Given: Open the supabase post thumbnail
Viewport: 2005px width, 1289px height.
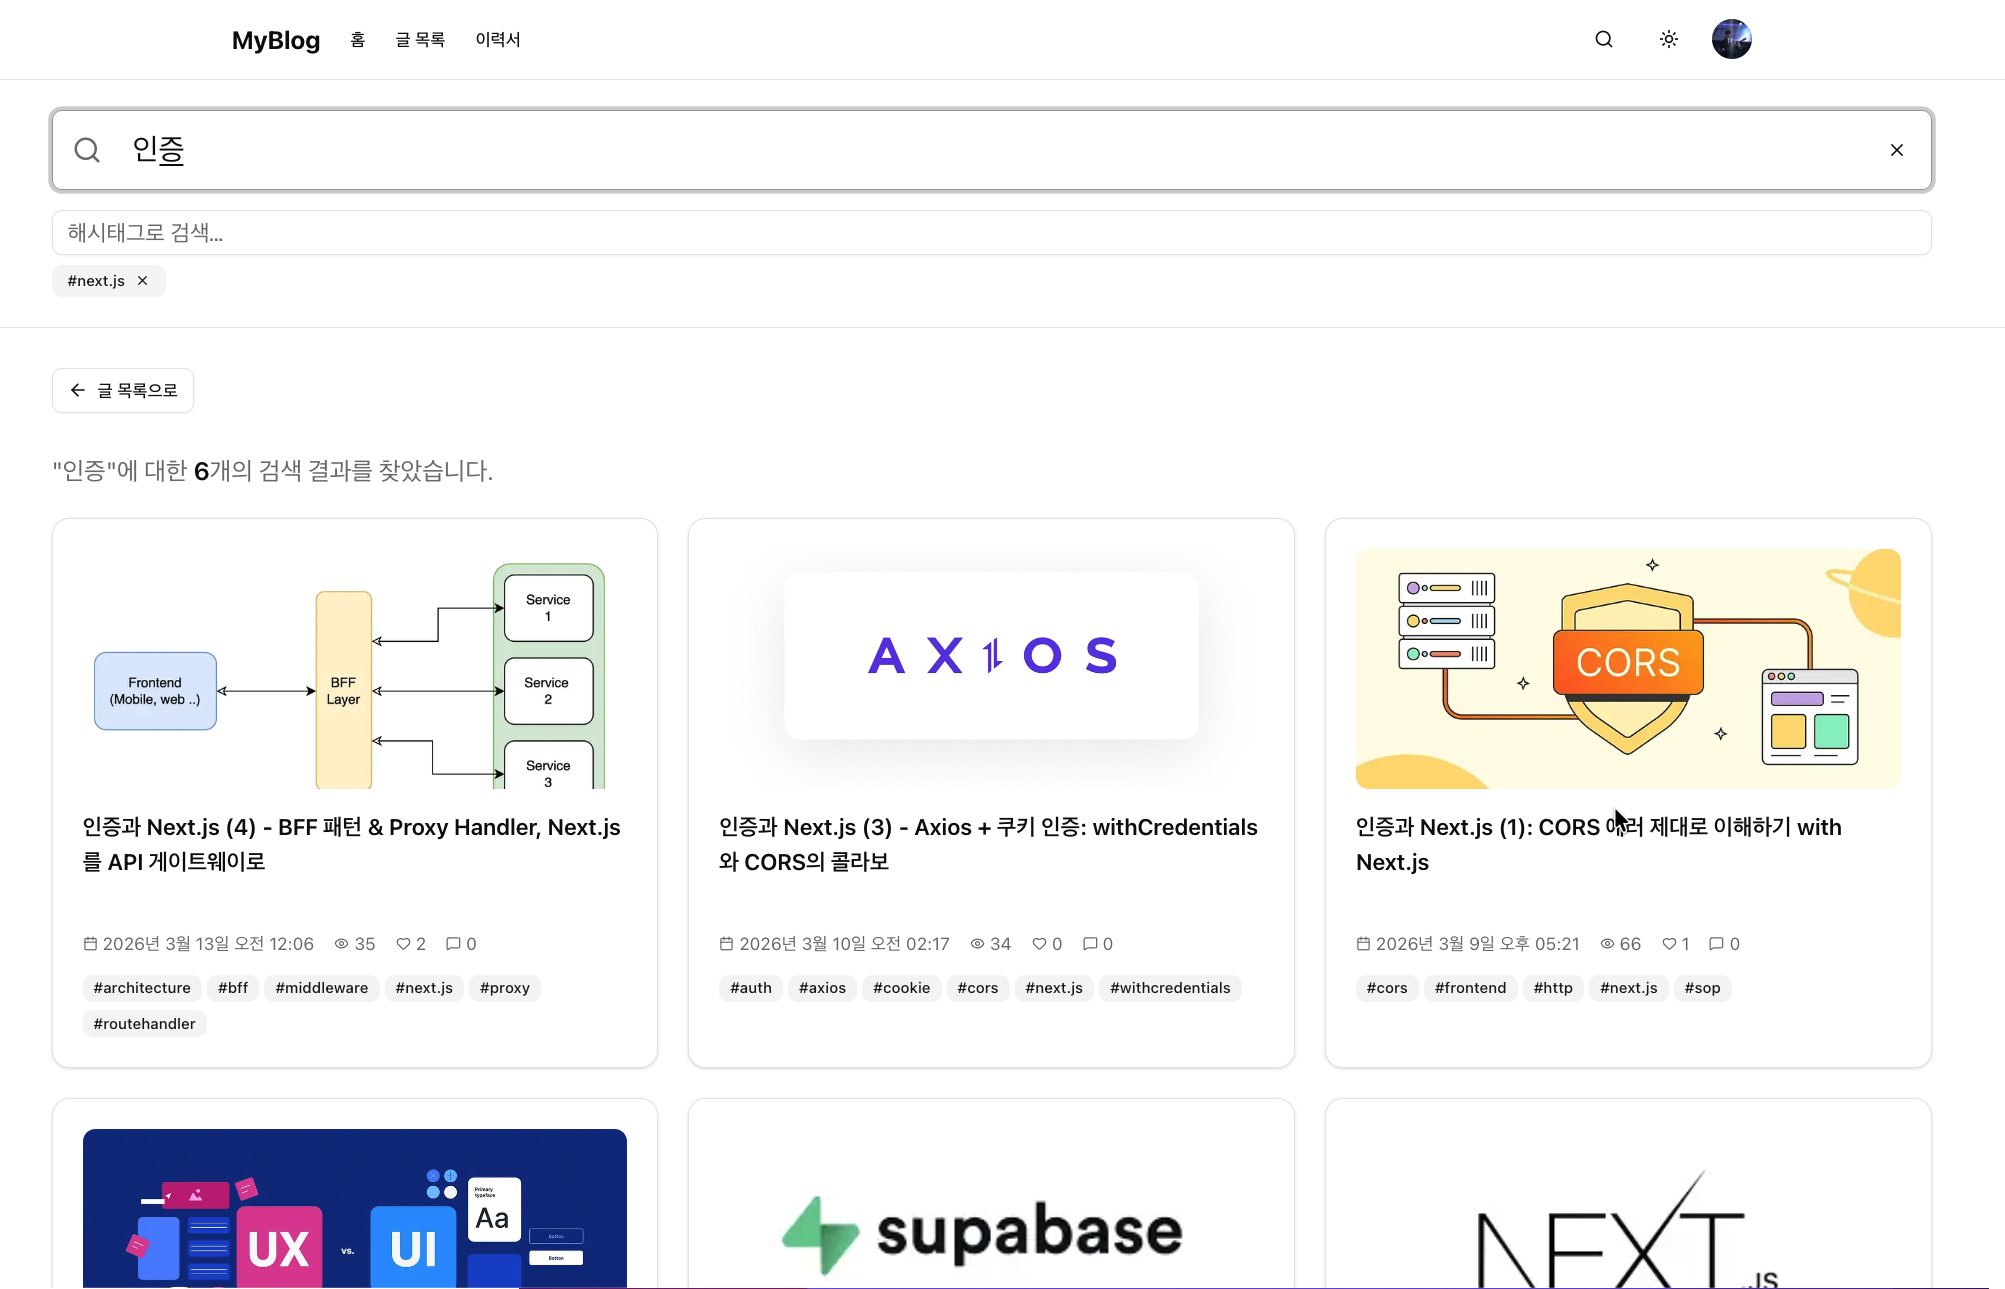Looking at the screenshot, I should [991, 1208].
